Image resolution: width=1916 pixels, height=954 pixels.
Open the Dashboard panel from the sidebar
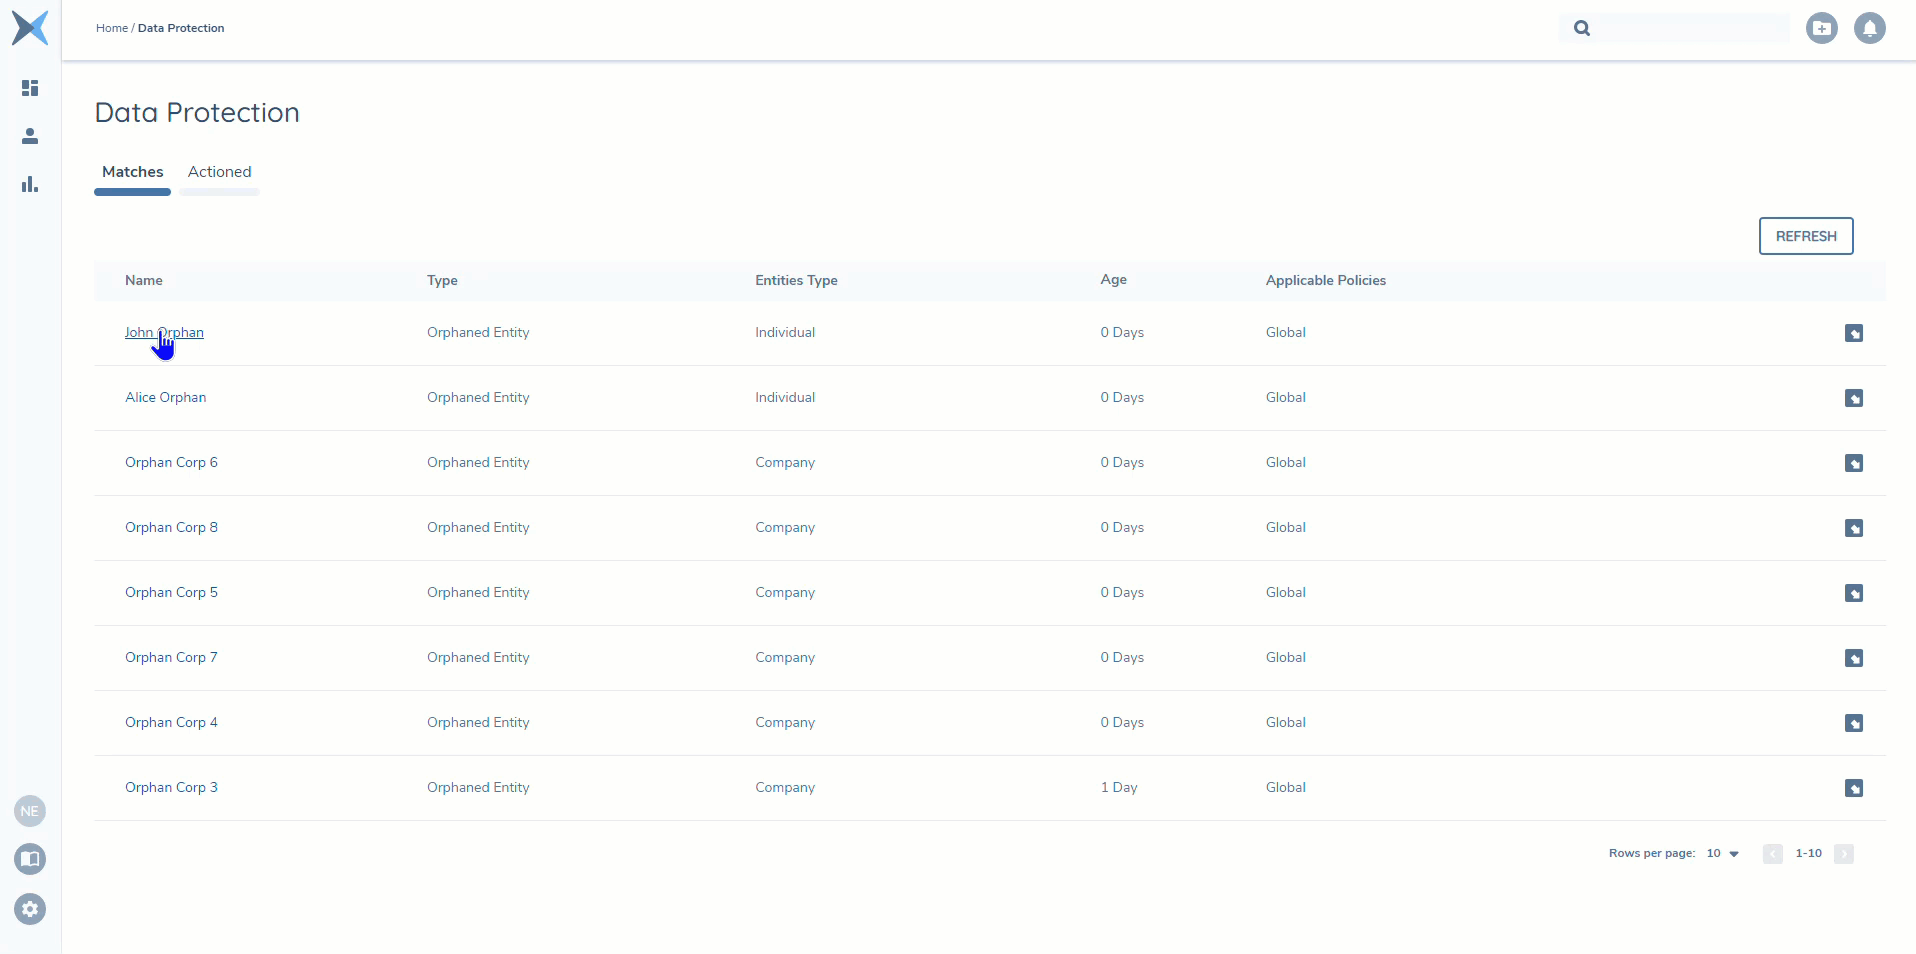(30, 88)
